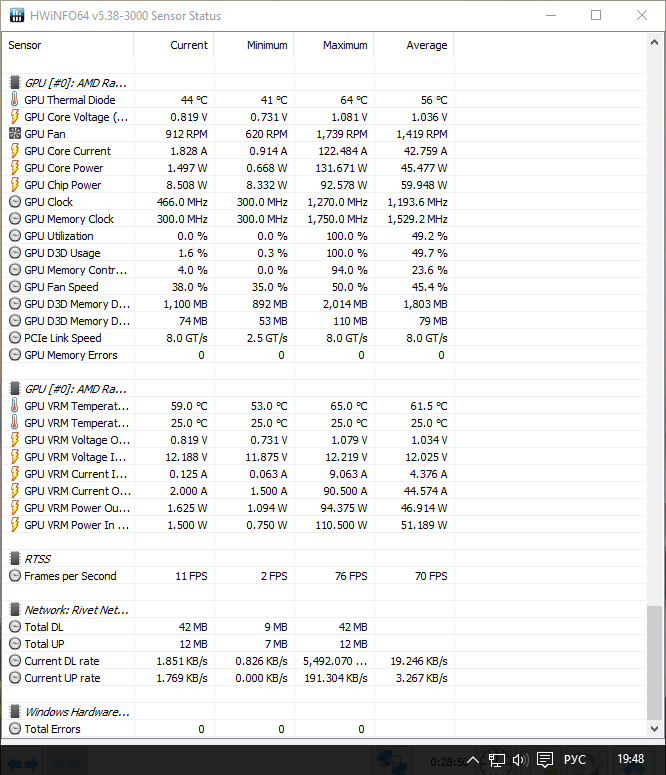Click the 44 °C current thermal diode value
This screenshot has width=666, height=775.
tap(194, 100)
